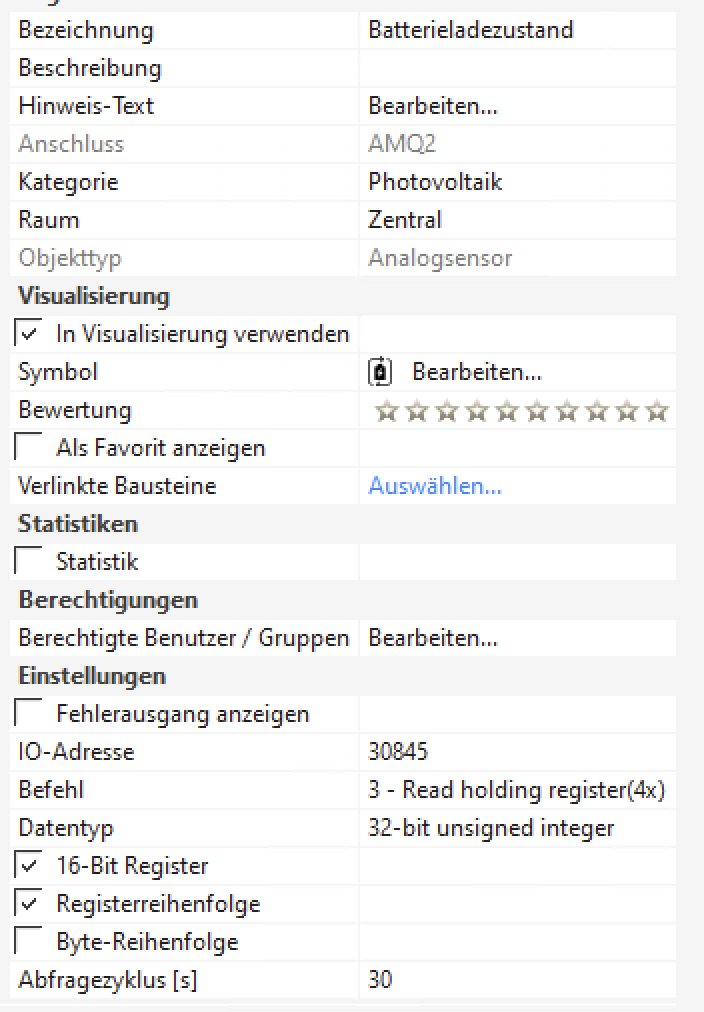Collapse the Statistiken section header

[78, 523]
